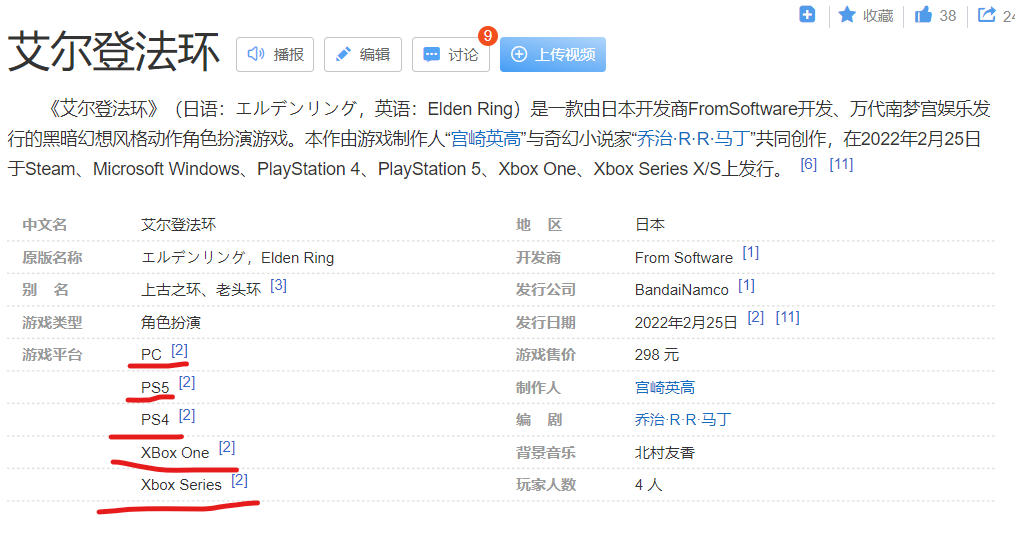The height and width of the screenshot is (541, 1015).
Task: Open 讨论 via its chat bubble icon
Action: [x=431, y=55]
